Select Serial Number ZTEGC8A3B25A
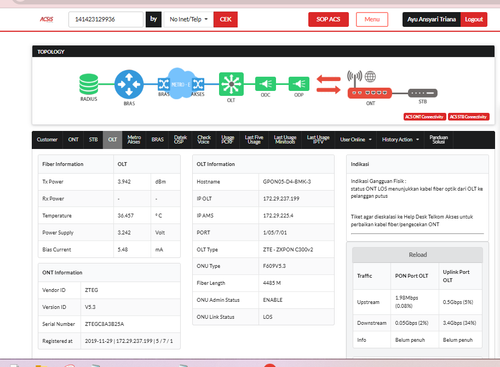Screen dimensions: 500x367 coord(104,324)
